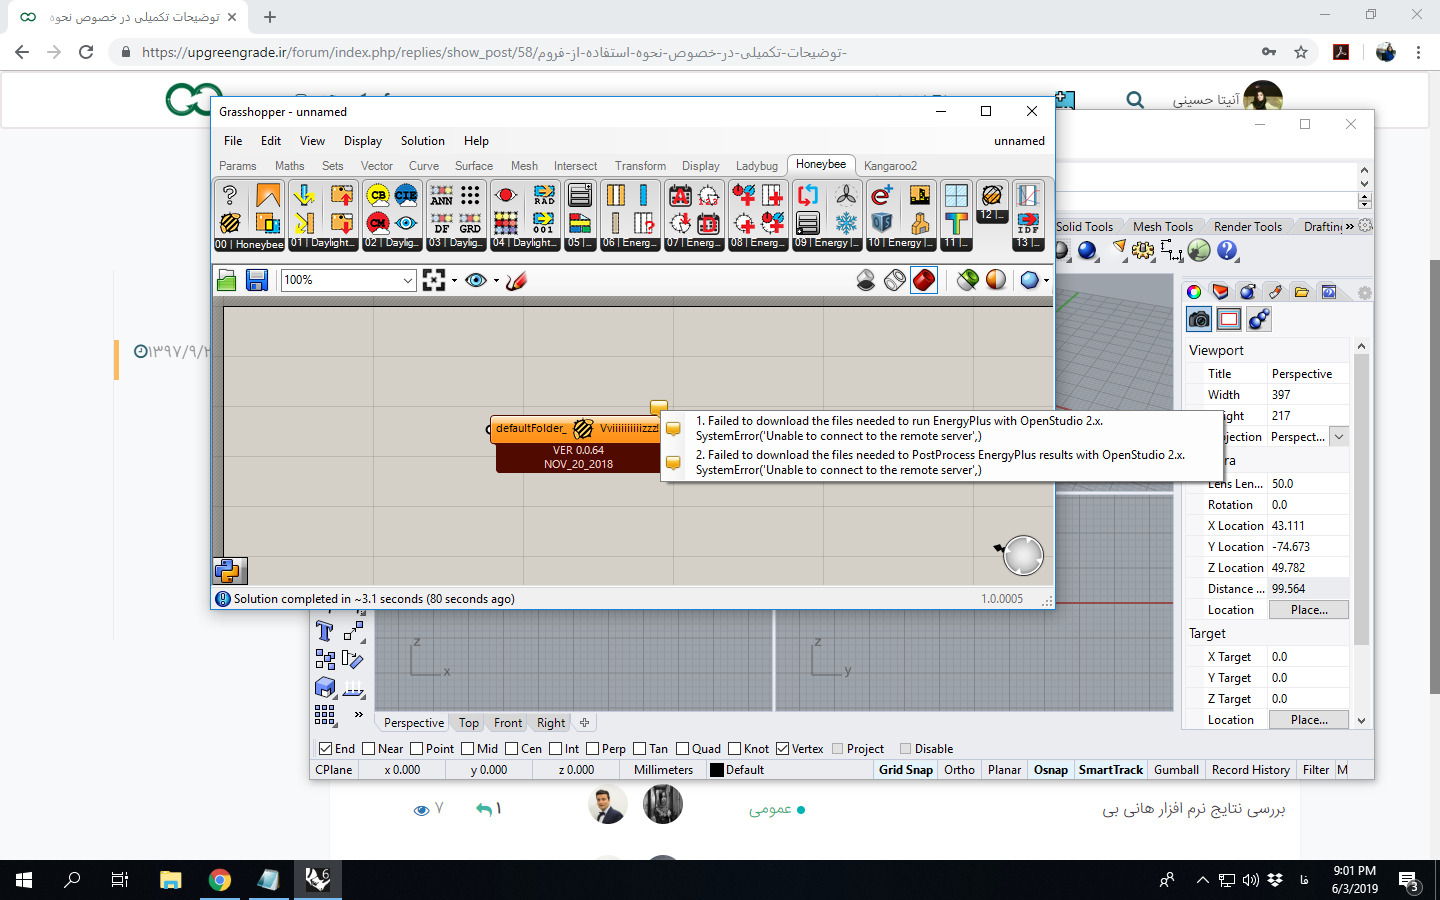This screenshot has width=1440, height=900.
Task: Click the Rhino text tool icon
Action: point(324,631)
